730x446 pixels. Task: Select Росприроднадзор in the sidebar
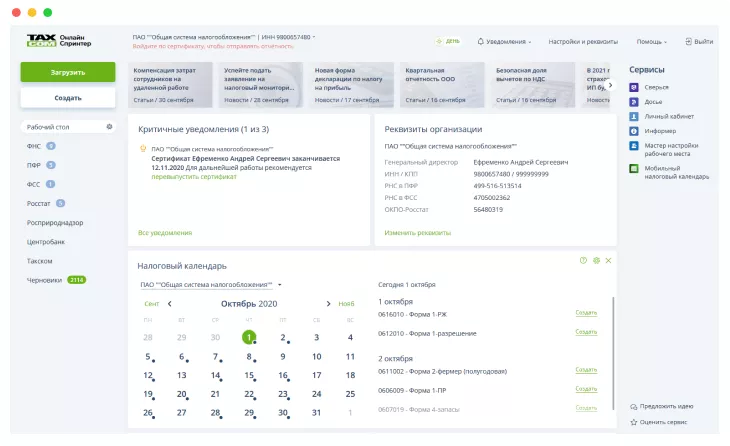[x=55, y=223]
